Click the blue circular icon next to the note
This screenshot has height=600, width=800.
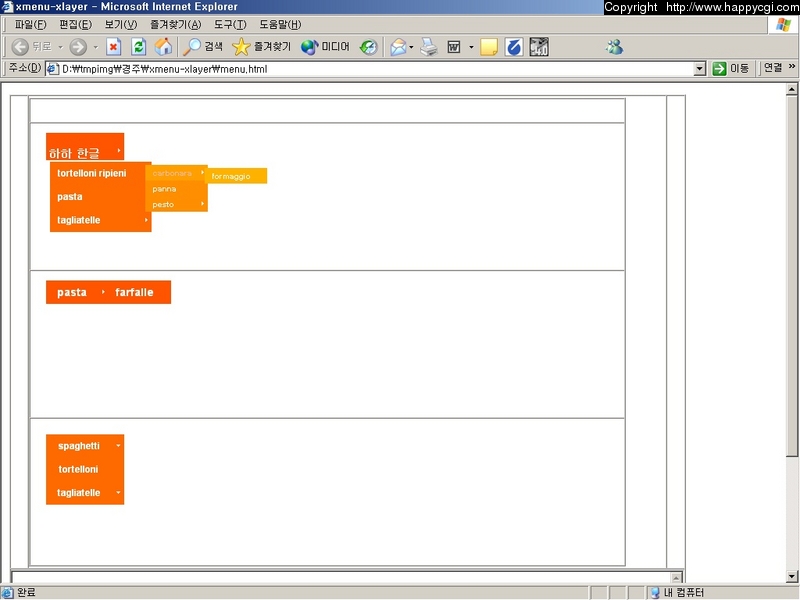point(514,47)
